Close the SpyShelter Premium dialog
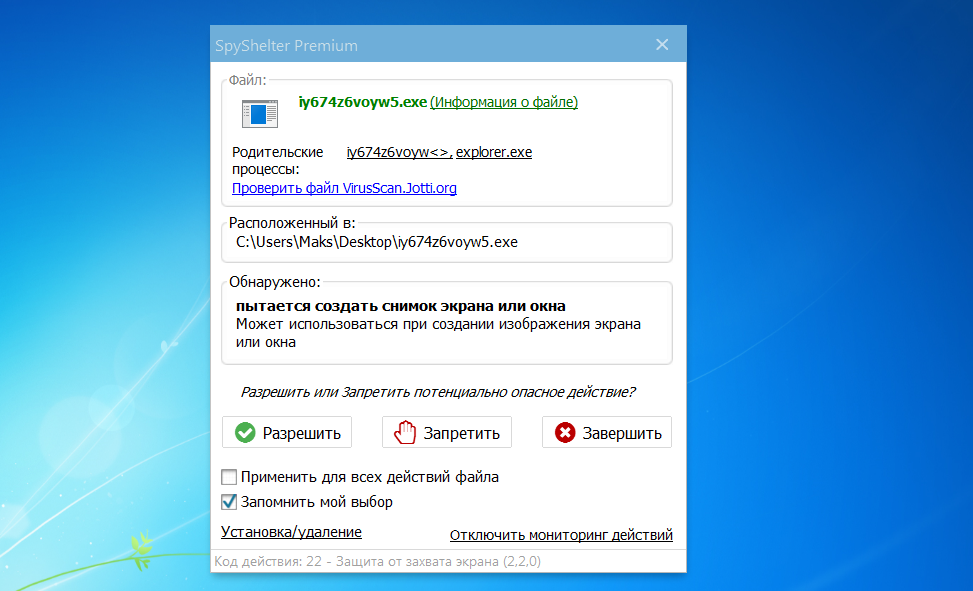 click(x=662, y=45)
